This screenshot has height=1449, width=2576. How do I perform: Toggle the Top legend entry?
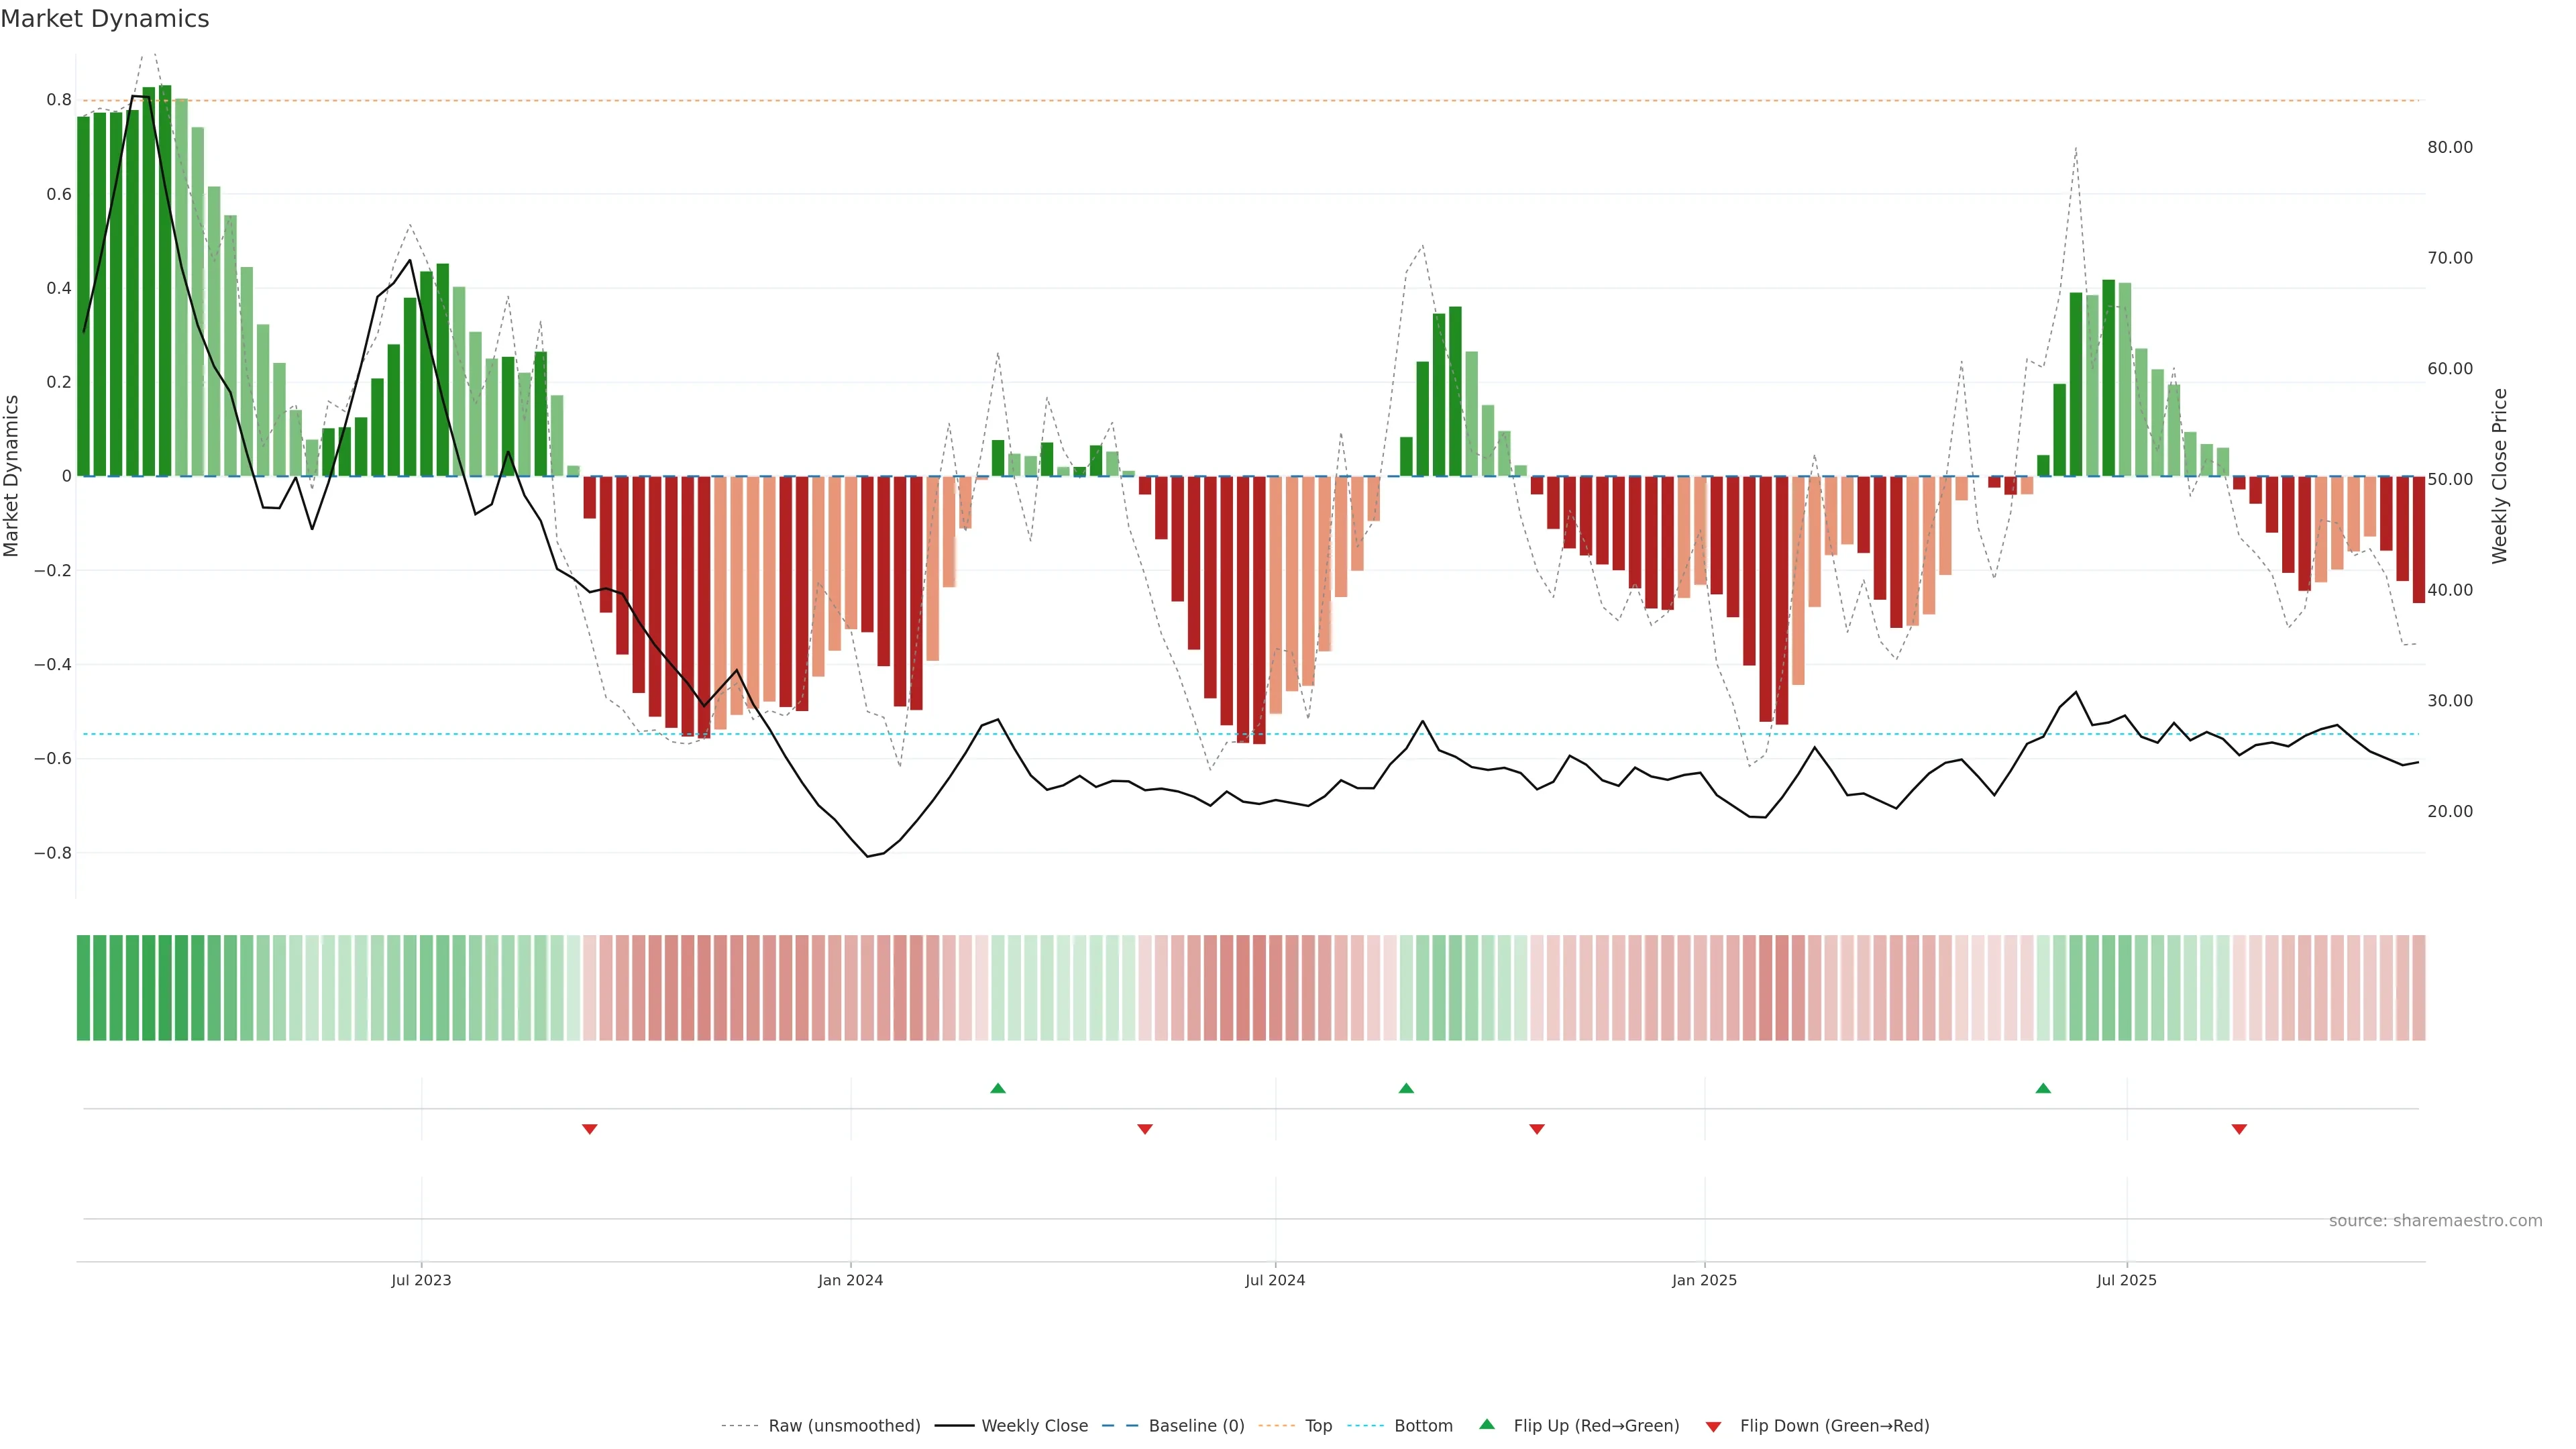pyautogui.click(x=1318, y=1426)
